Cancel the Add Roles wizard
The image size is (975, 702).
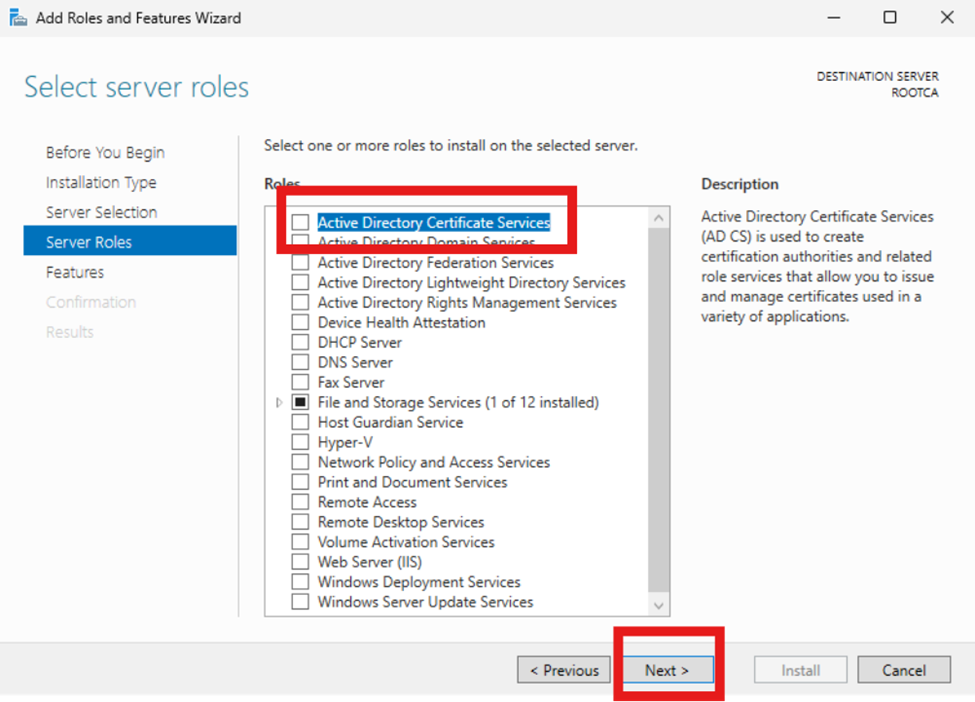904,670
